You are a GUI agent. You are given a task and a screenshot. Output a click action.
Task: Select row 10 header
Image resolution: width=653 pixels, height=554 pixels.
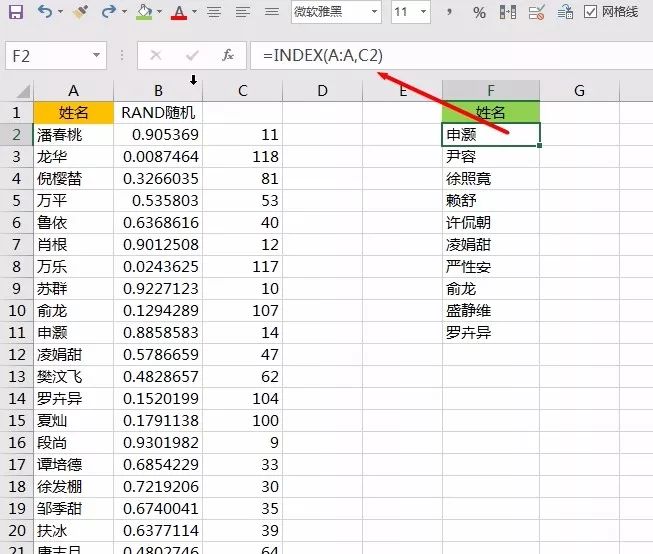[16, 310]
